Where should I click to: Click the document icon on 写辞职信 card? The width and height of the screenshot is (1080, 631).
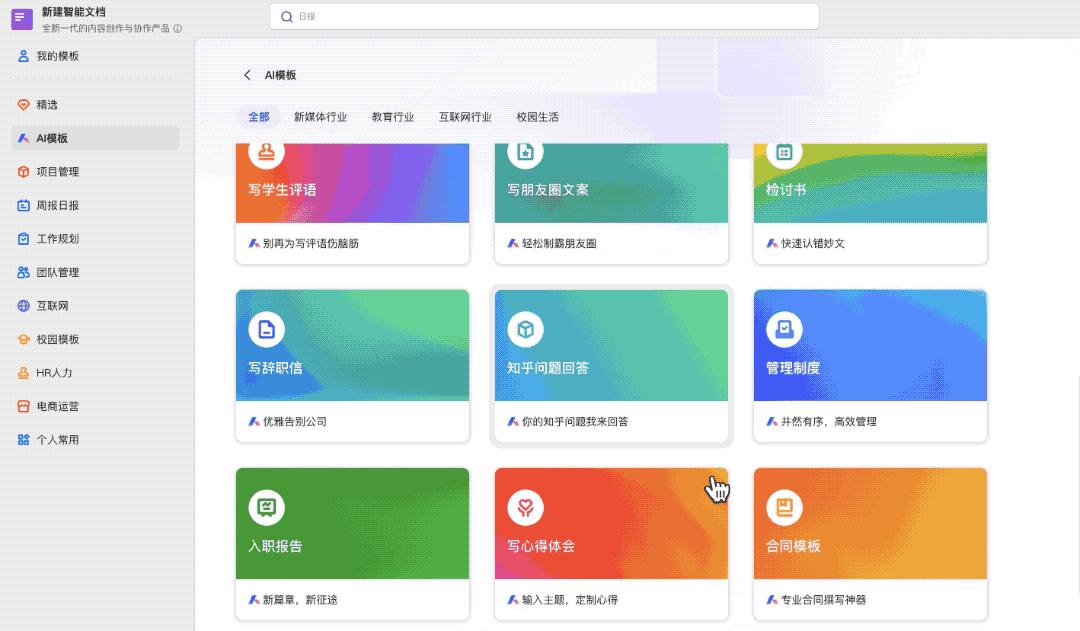(267, 329)
